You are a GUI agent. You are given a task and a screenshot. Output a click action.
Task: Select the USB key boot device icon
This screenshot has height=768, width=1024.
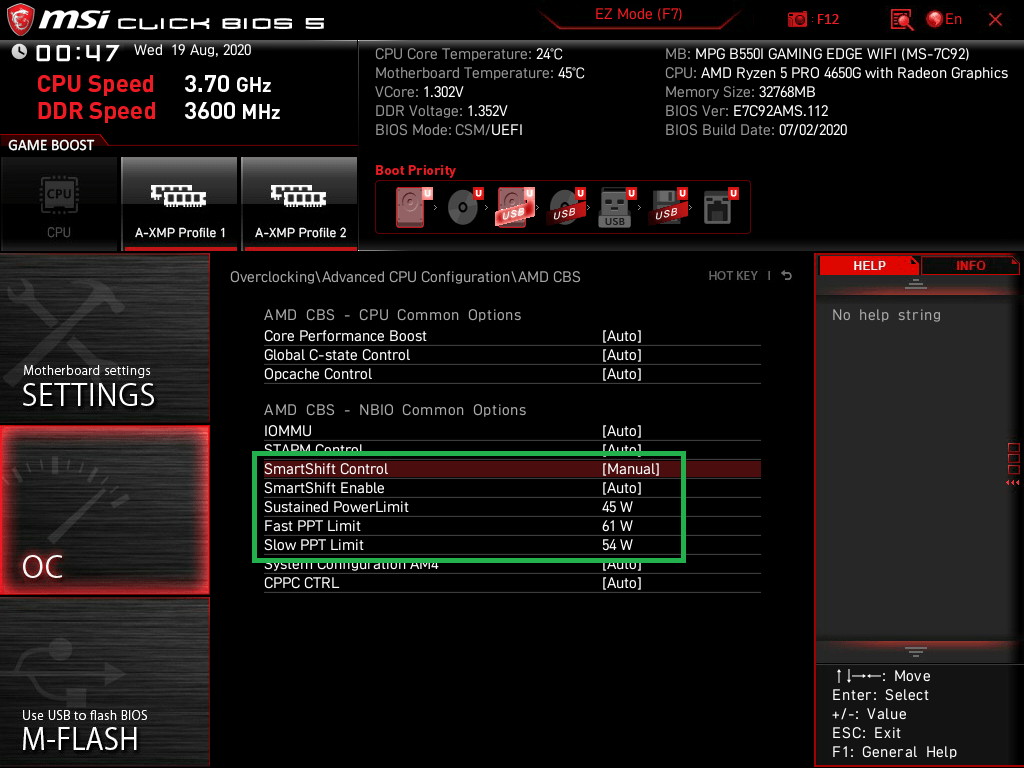[x=616, y=208]
